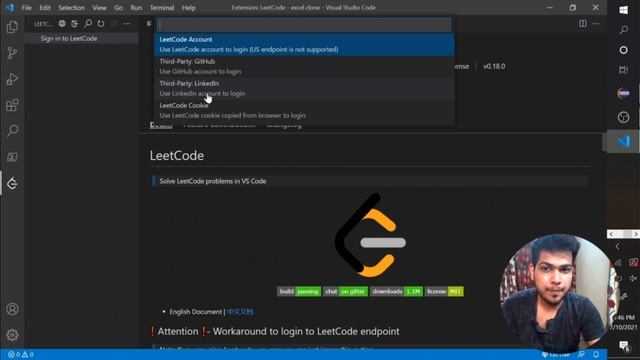Click the globe switch endpoint icon
Image resolution: width=640 pixels, height=360 pixels.
(x=62, y=24)
